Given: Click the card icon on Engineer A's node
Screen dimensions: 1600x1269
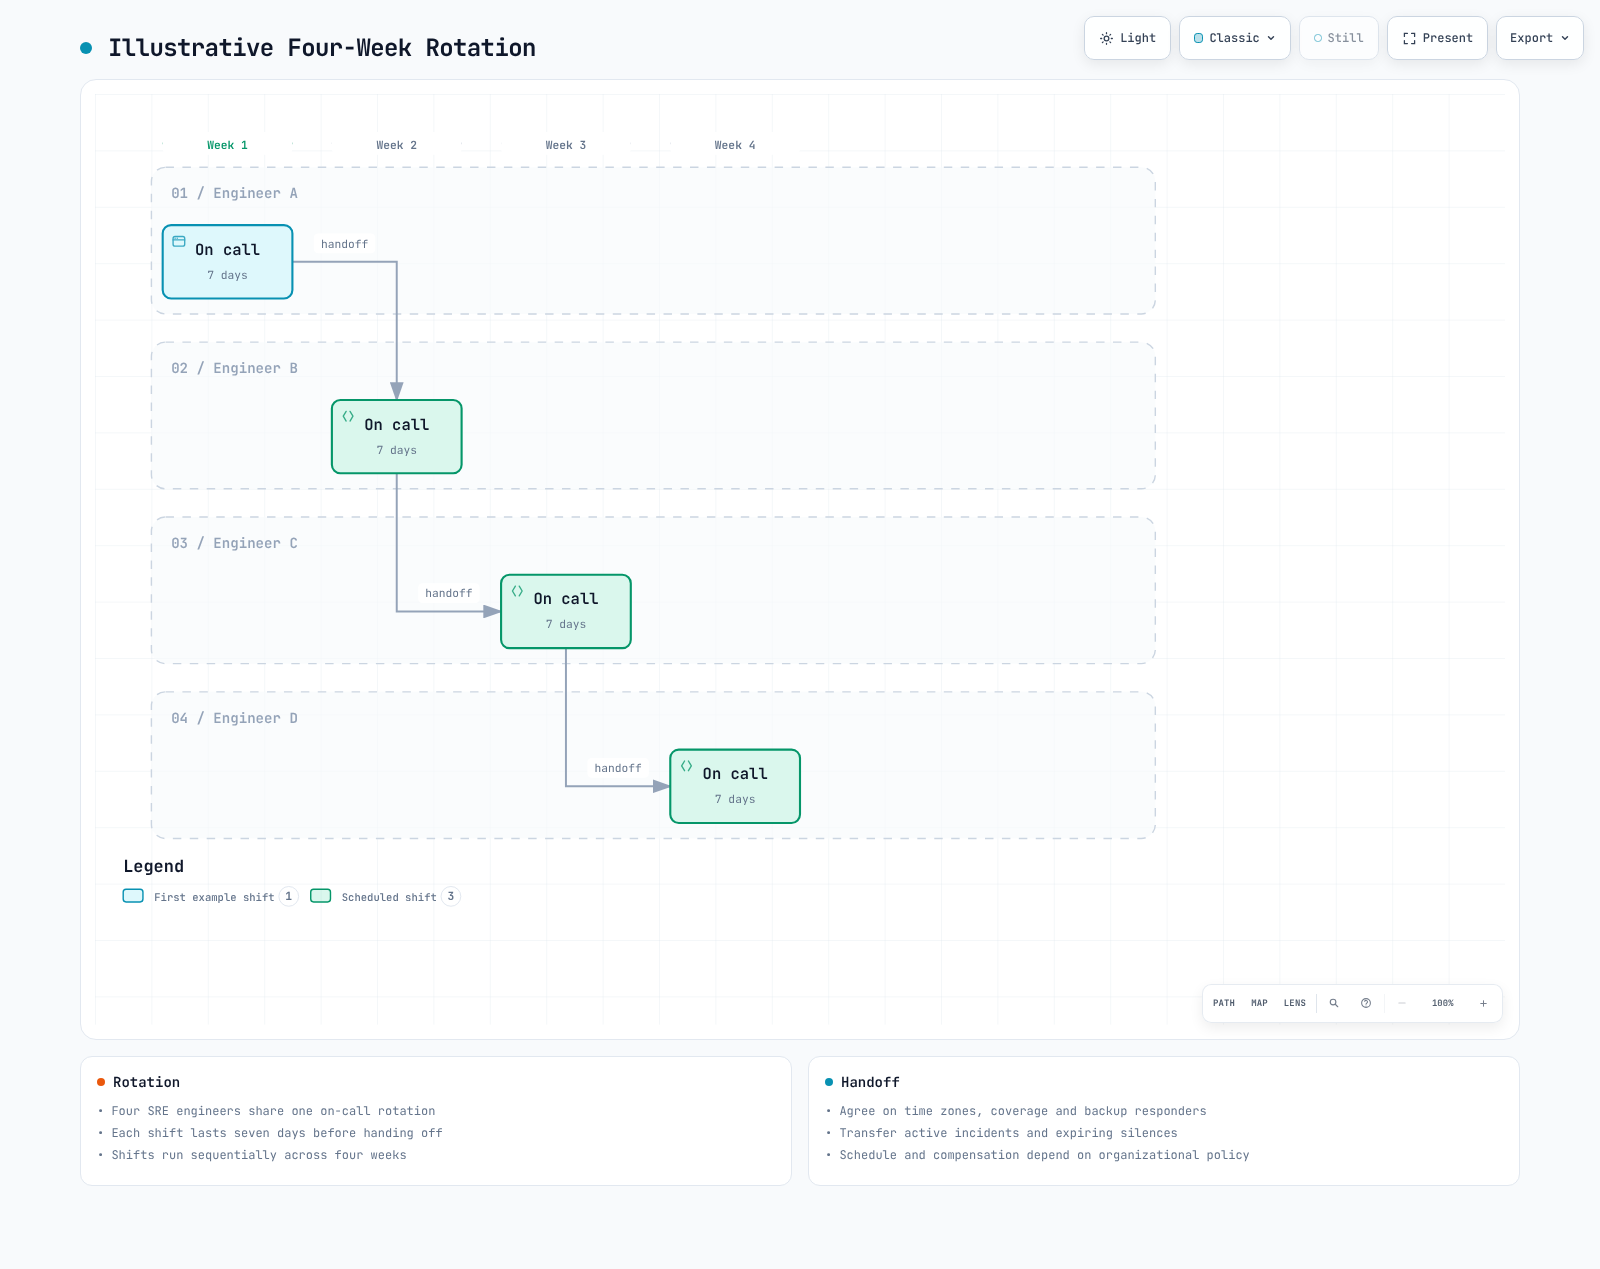Looking at the screenshot, I should click(179, 241).
